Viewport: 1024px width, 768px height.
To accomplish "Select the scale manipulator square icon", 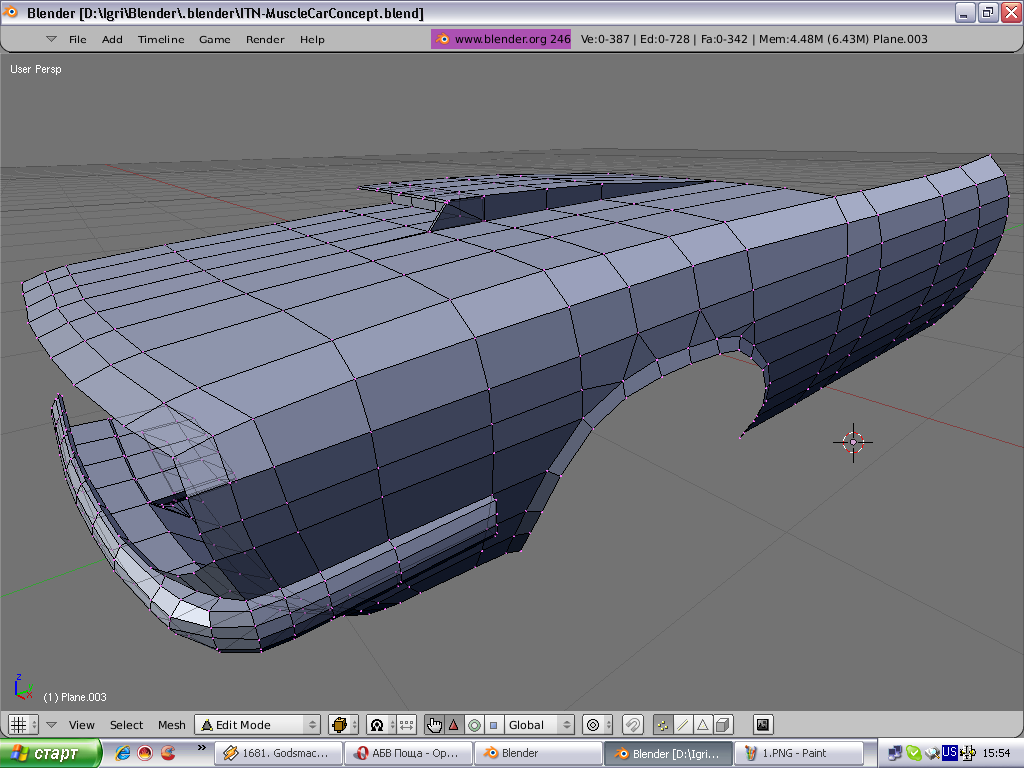I will pos(493,725).
